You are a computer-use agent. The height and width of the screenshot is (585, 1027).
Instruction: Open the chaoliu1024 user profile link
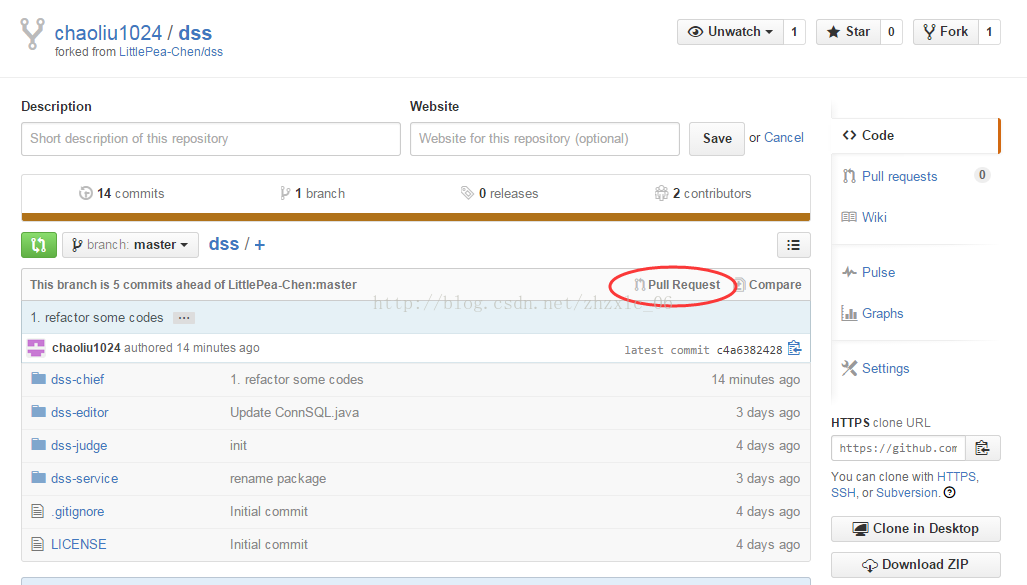(108, 33)
